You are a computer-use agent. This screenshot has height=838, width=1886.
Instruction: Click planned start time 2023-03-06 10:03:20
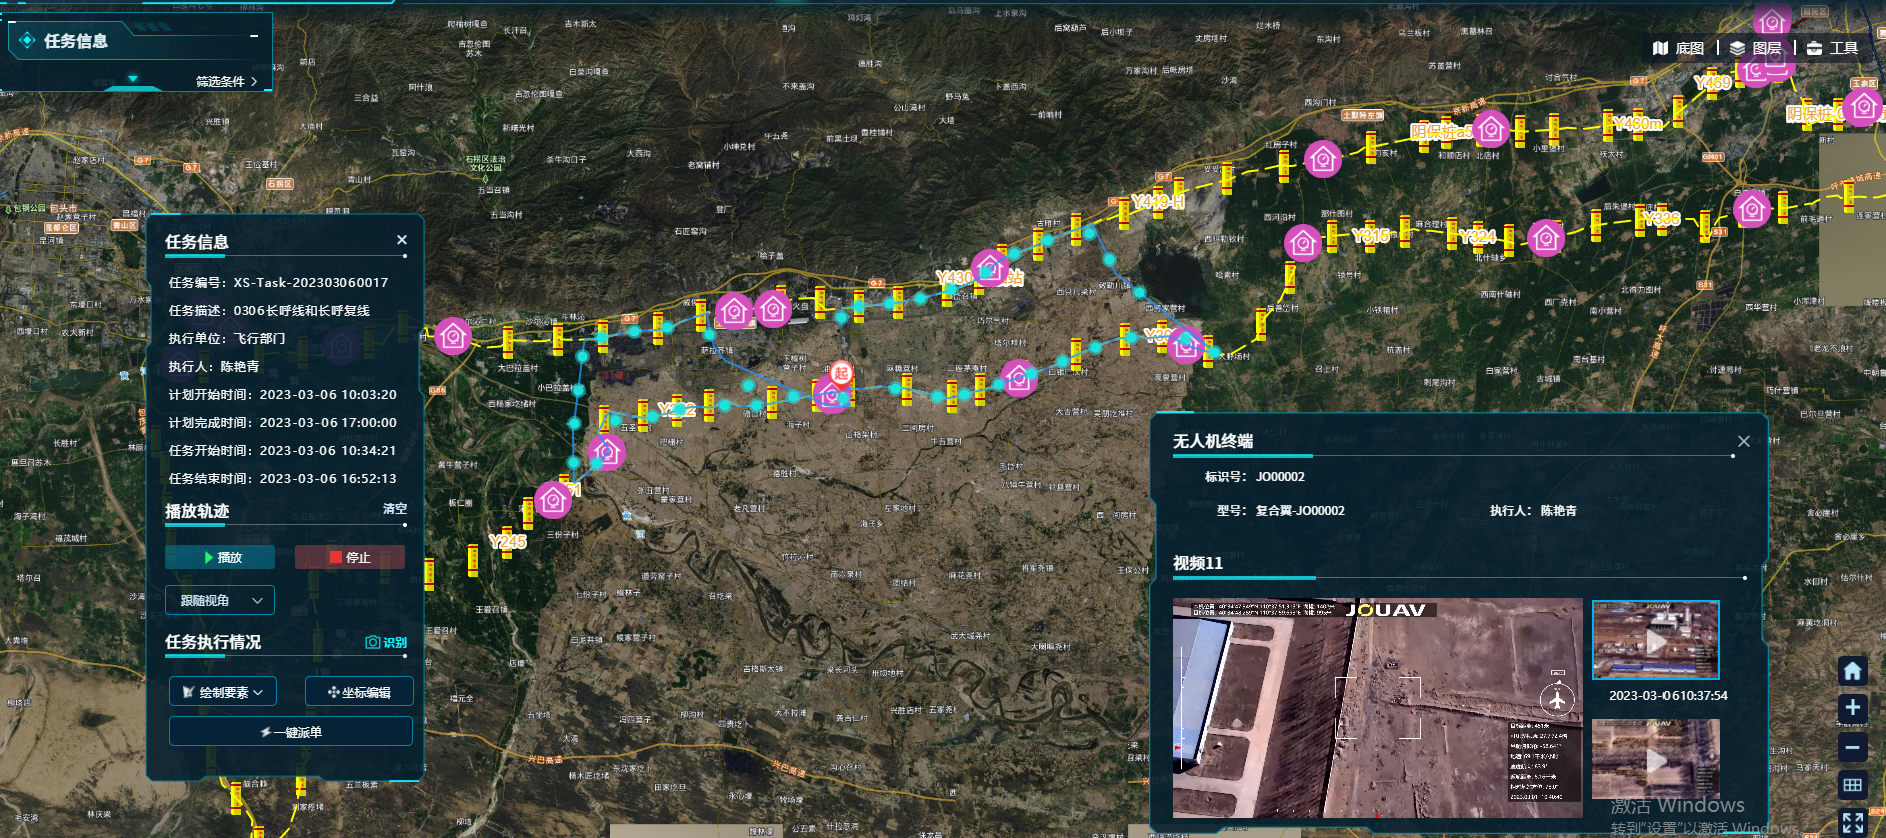328,395
